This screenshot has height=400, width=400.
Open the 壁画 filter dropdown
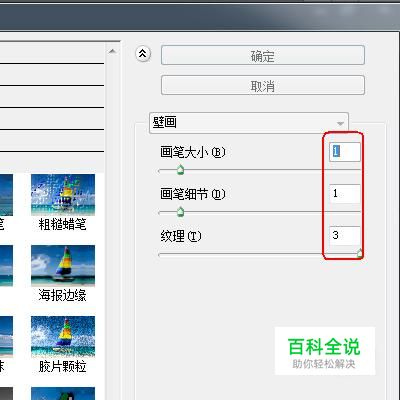(x=249, y=123)
